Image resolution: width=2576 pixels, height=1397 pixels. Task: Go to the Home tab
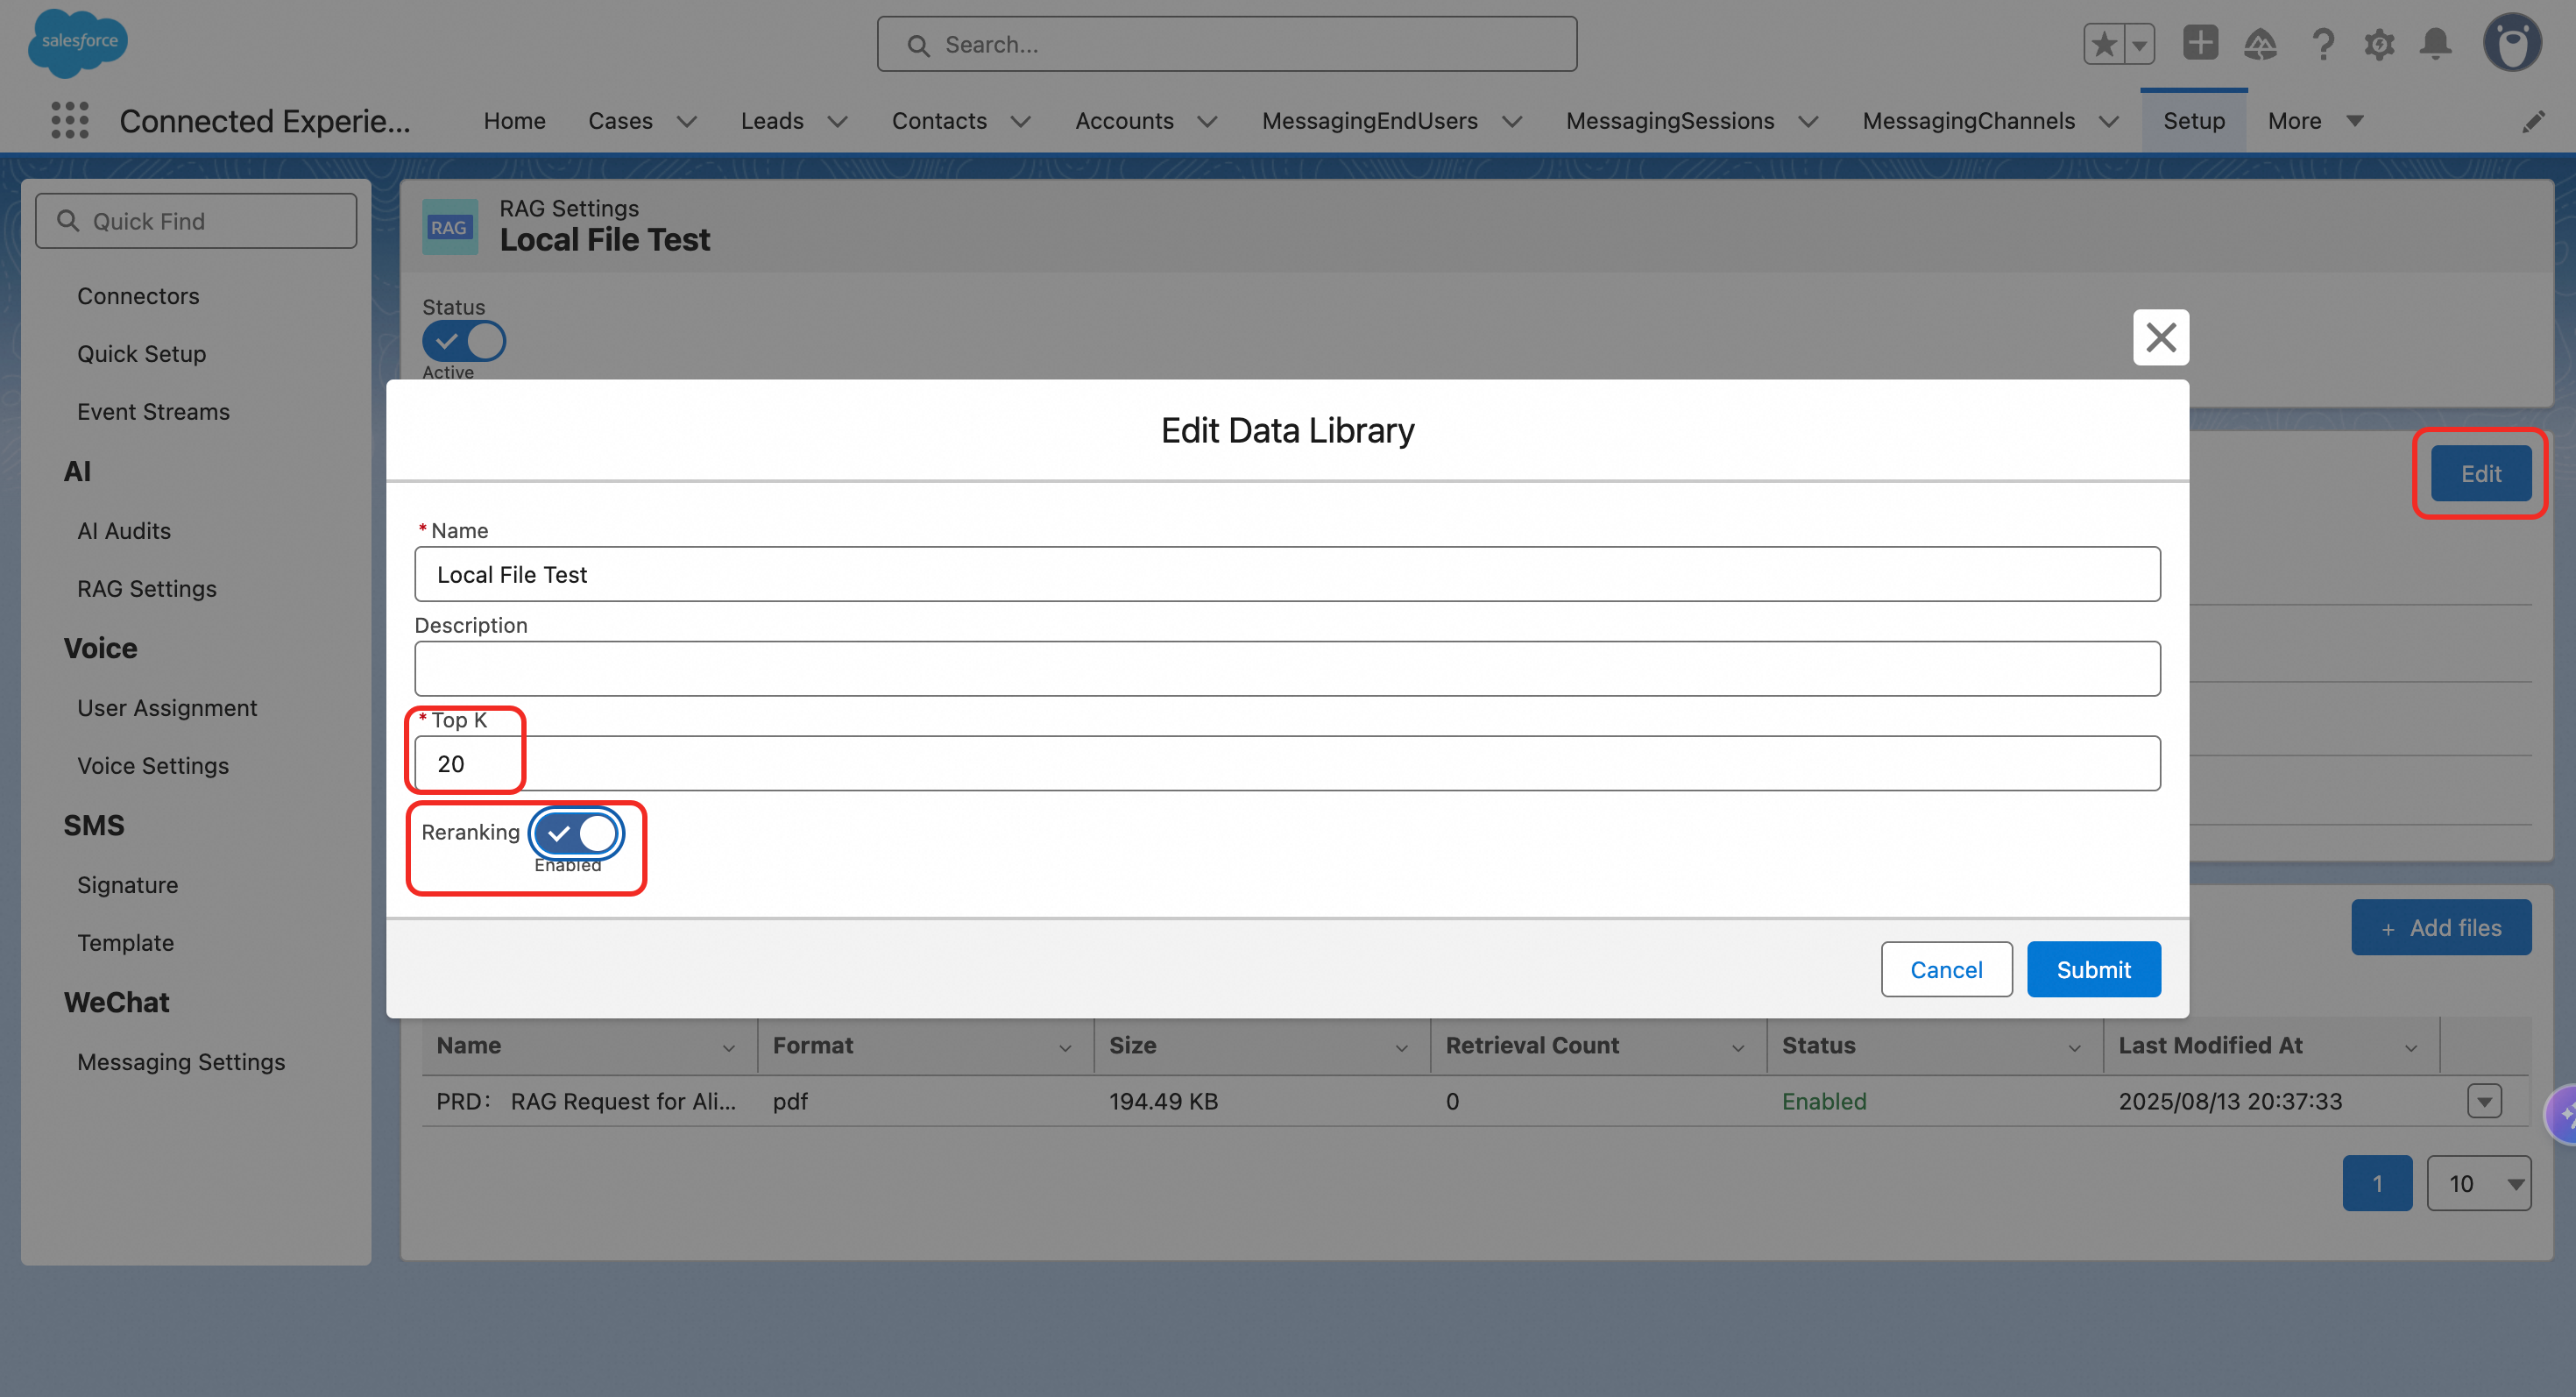point(514,121)
